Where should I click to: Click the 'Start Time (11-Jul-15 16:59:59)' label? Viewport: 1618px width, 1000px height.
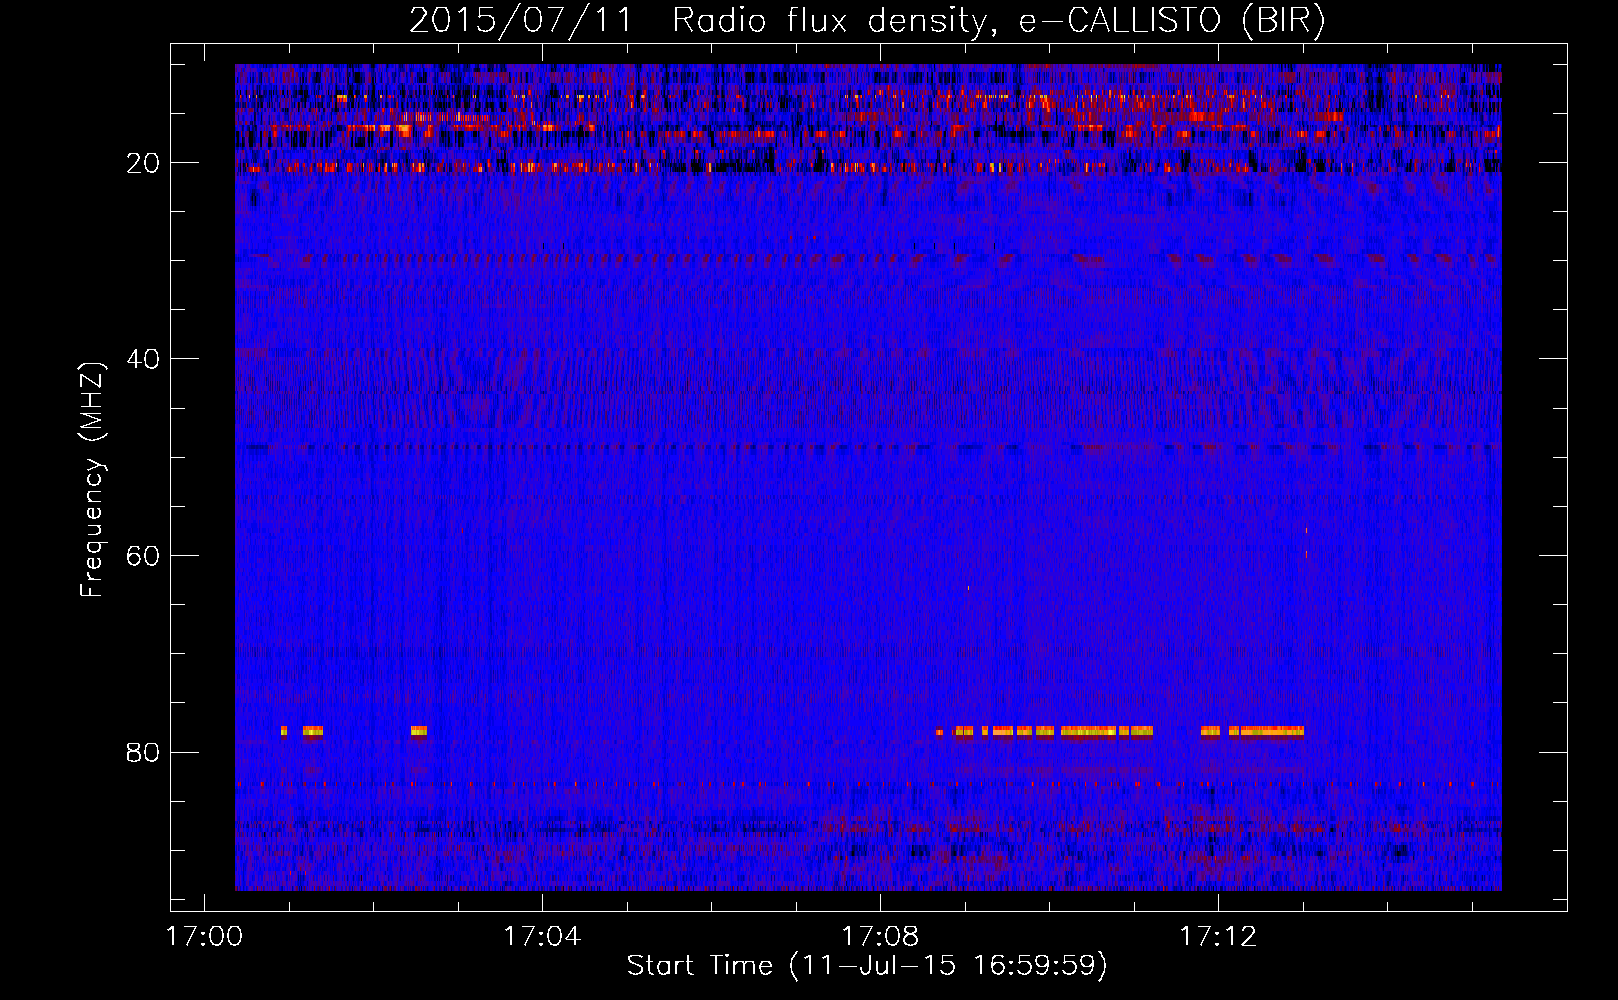point(867,966)
